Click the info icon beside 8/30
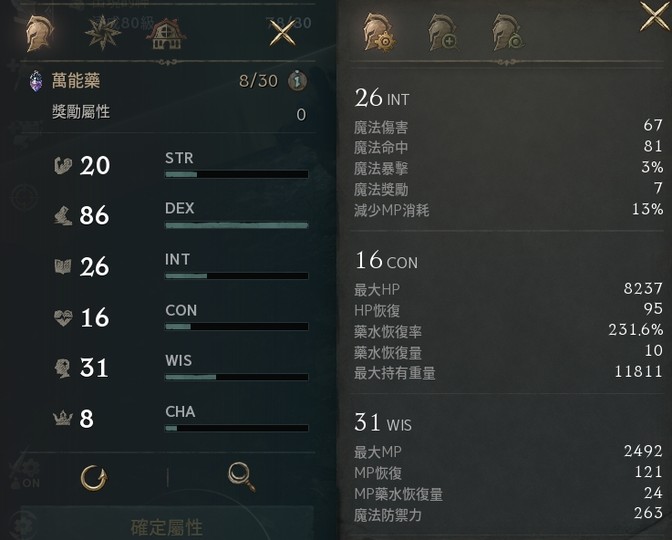The image size is (672, 540). pyautogui.click(x=296, y=82)
